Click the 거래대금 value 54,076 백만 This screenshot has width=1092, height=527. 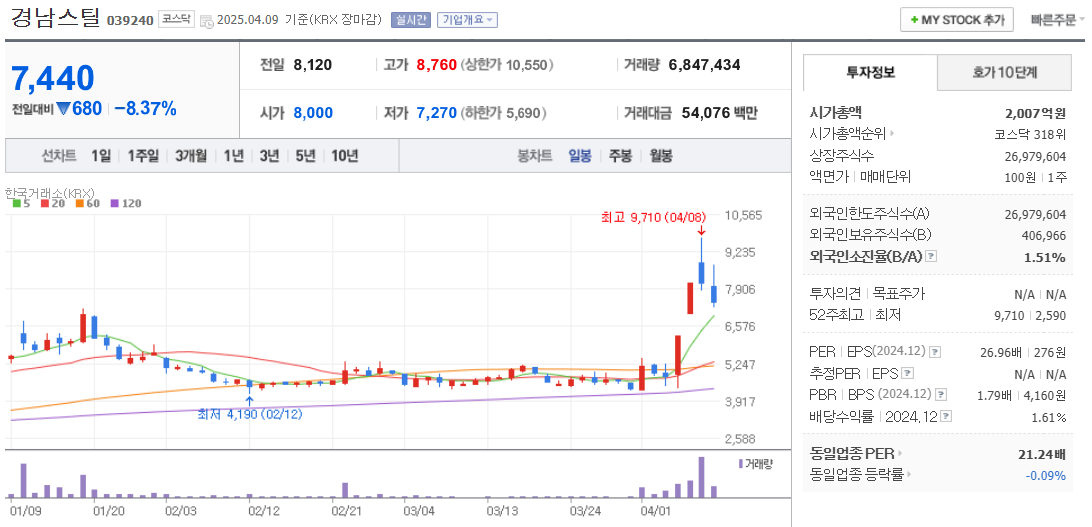tap(717, 113)
